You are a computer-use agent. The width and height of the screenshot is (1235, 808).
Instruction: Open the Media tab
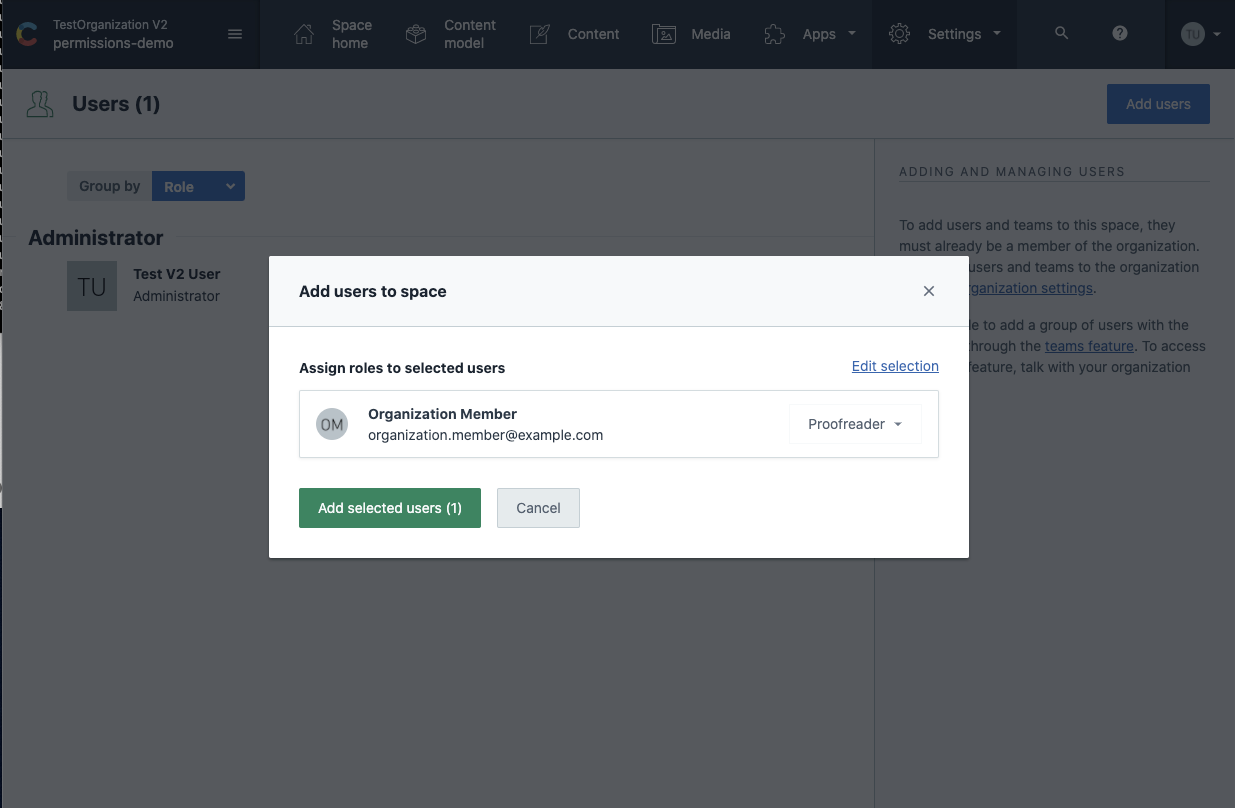tap(711, 34)
